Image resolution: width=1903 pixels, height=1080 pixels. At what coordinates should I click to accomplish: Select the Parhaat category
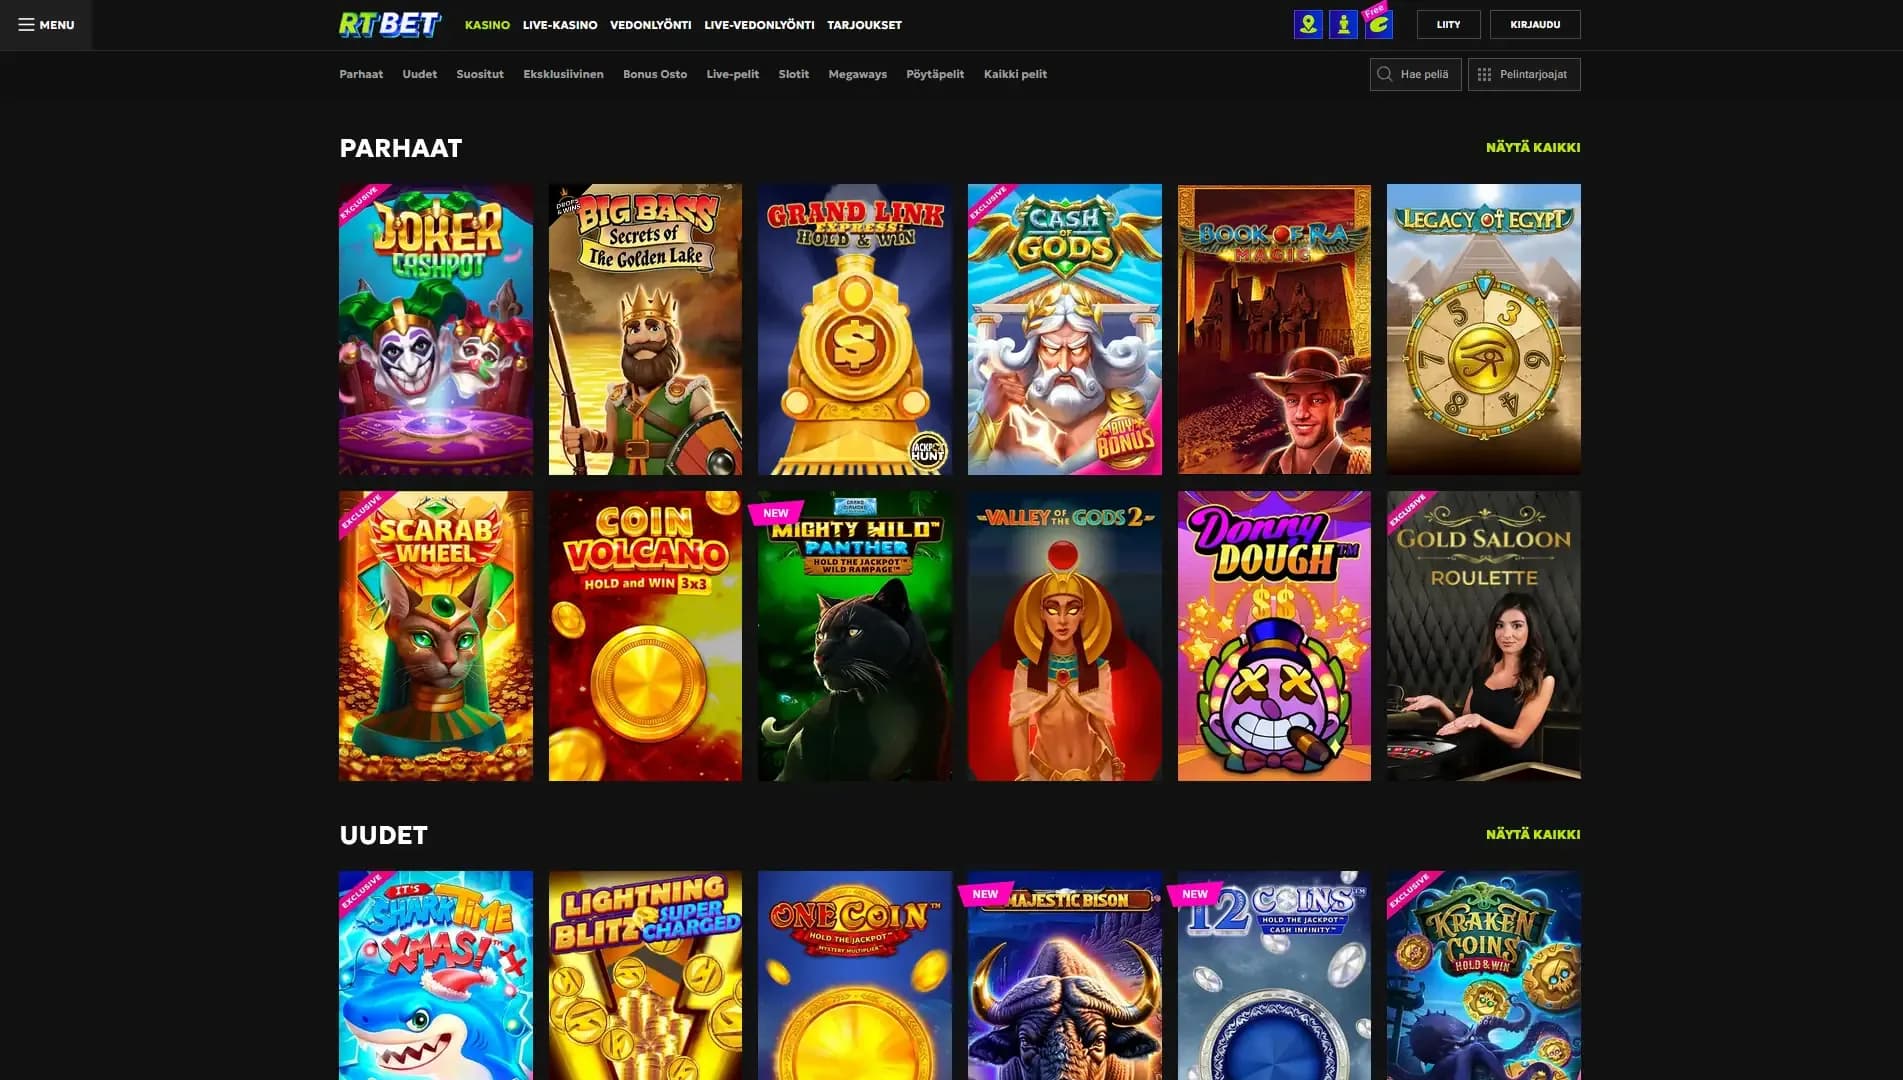click(361, 74)
